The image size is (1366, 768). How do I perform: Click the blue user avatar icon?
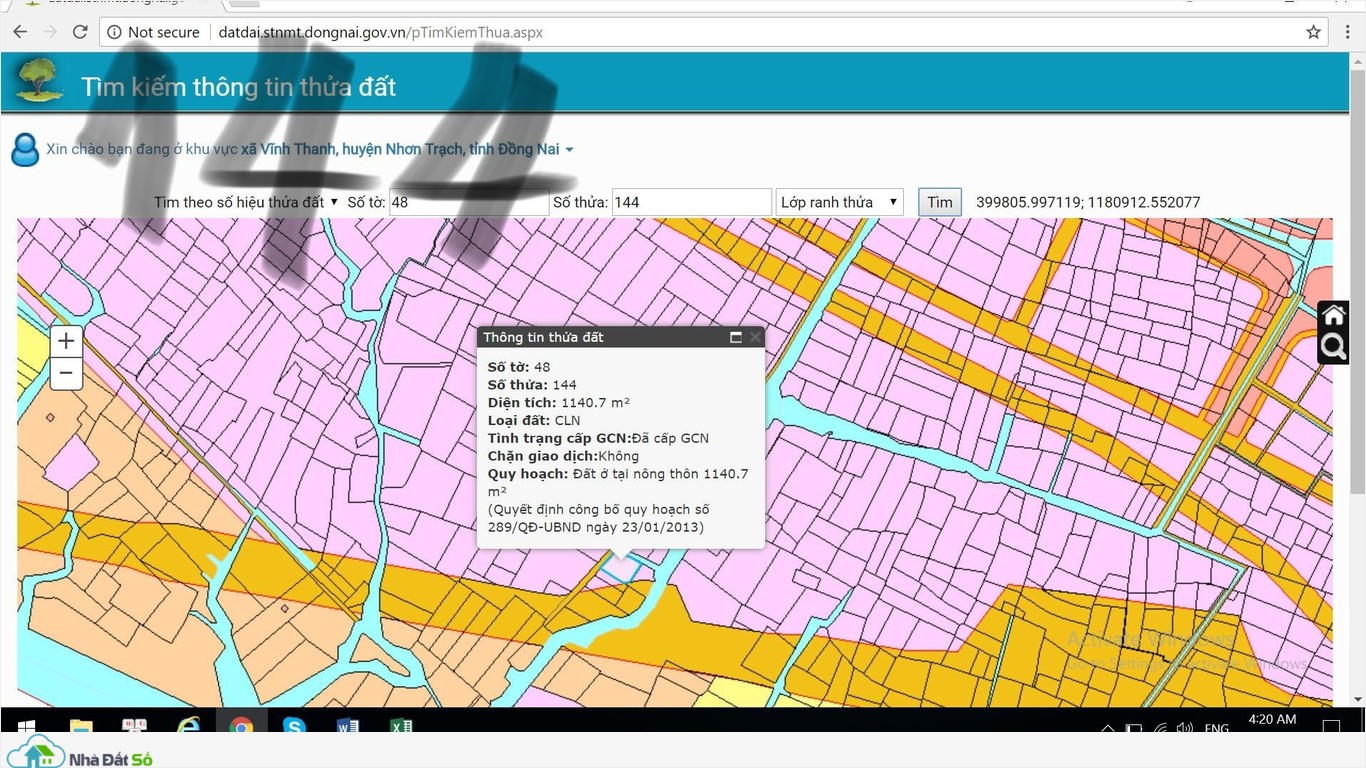25,150
